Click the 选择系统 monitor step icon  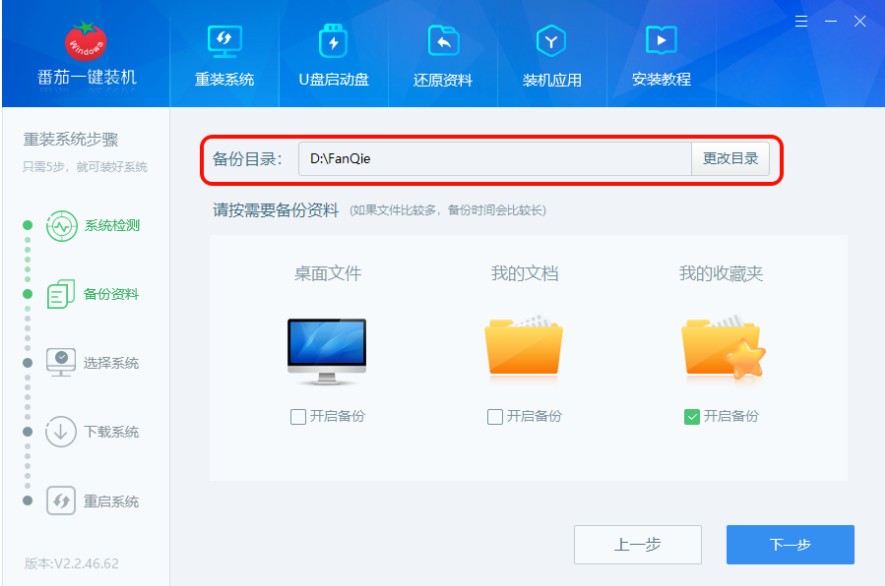click(60, 362)
